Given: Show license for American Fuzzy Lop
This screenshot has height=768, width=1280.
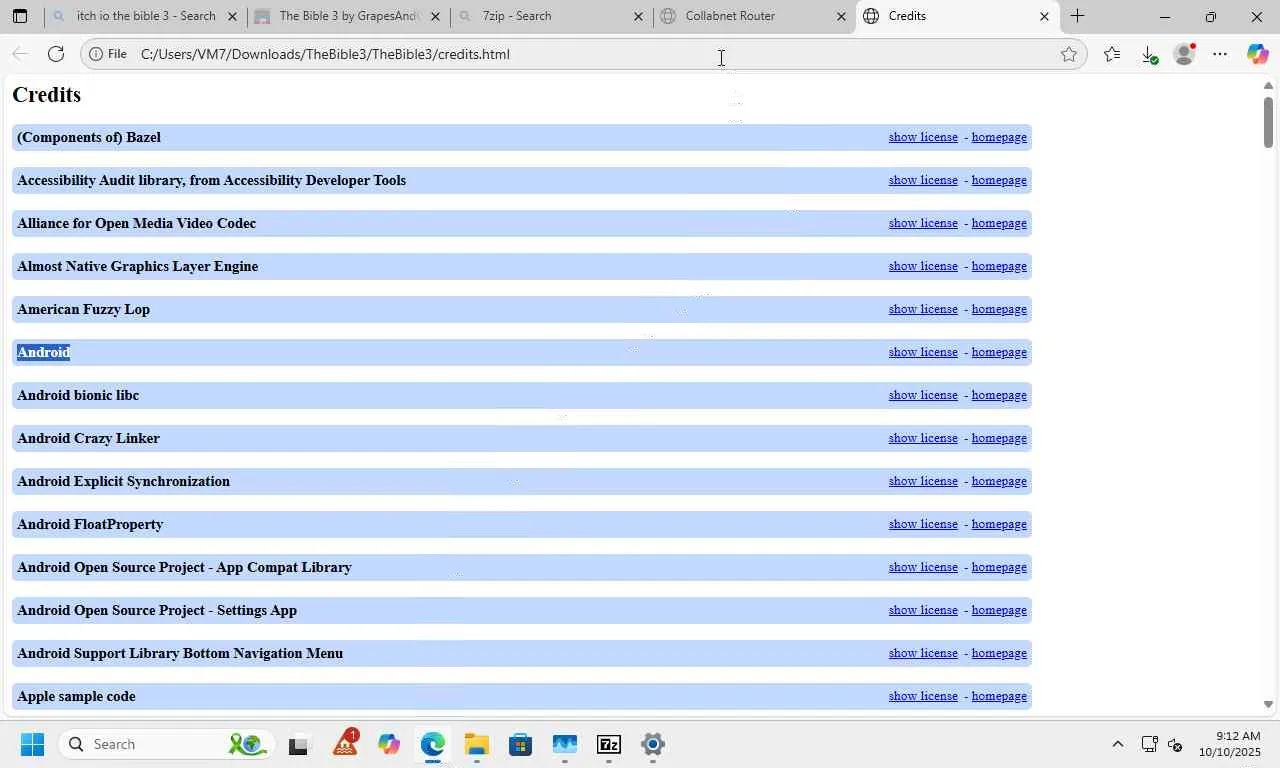Looking at the screenshot, I should pyautogui.click(x=923, y=309).
